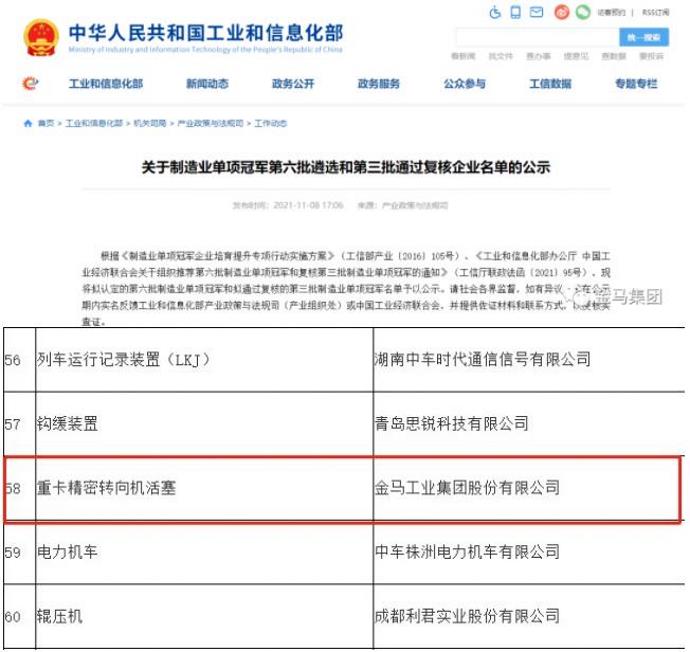The image size is (690, 652).
Task: Click the accessibility wheelchair icon
Action: (495, 13)
